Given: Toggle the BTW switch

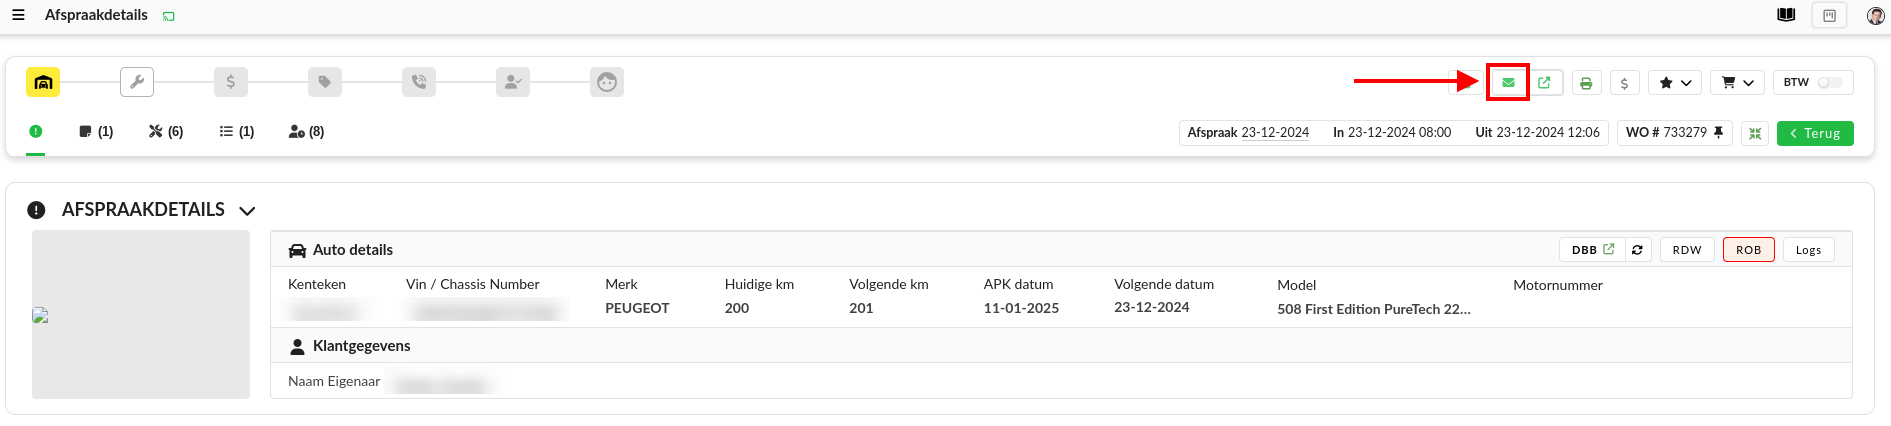Looking at the screenshot, I should pyautogui.click(x=1830, y=82).
